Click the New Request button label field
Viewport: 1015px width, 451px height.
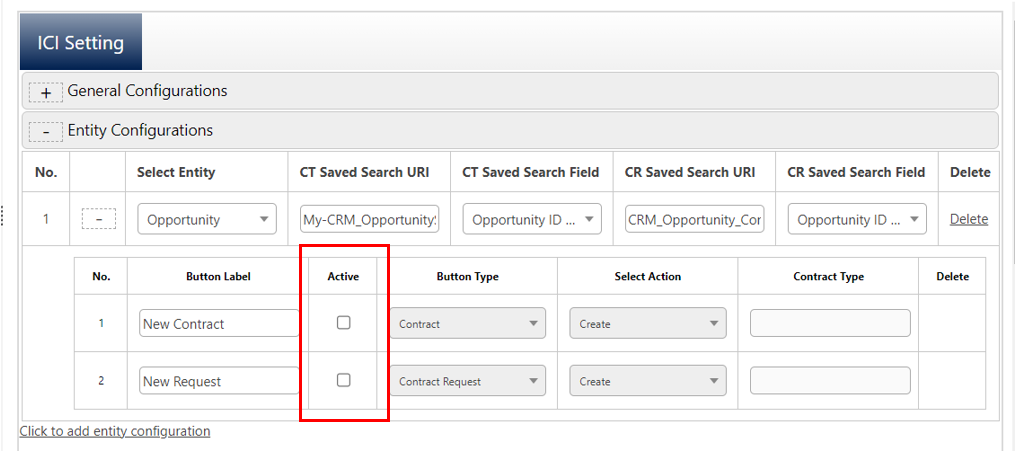(x=219, y=381)
